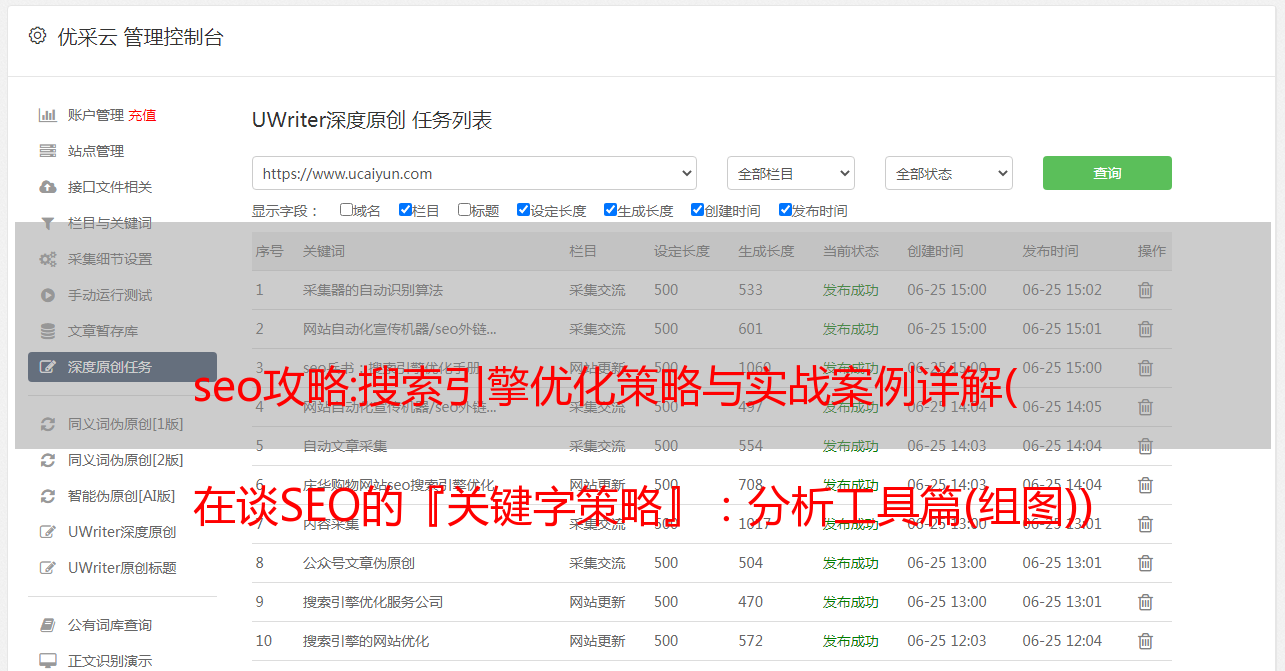1285x671 pixels.
Task: Click publish time 06-25 15:02
Action: click(x=1062, y=290)
